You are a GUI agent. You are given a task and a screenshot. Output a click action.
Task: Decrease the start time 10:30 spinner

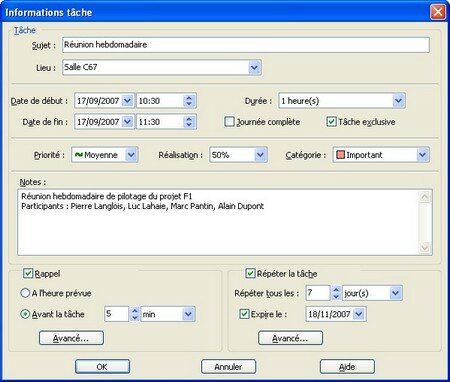coord(189,104)
